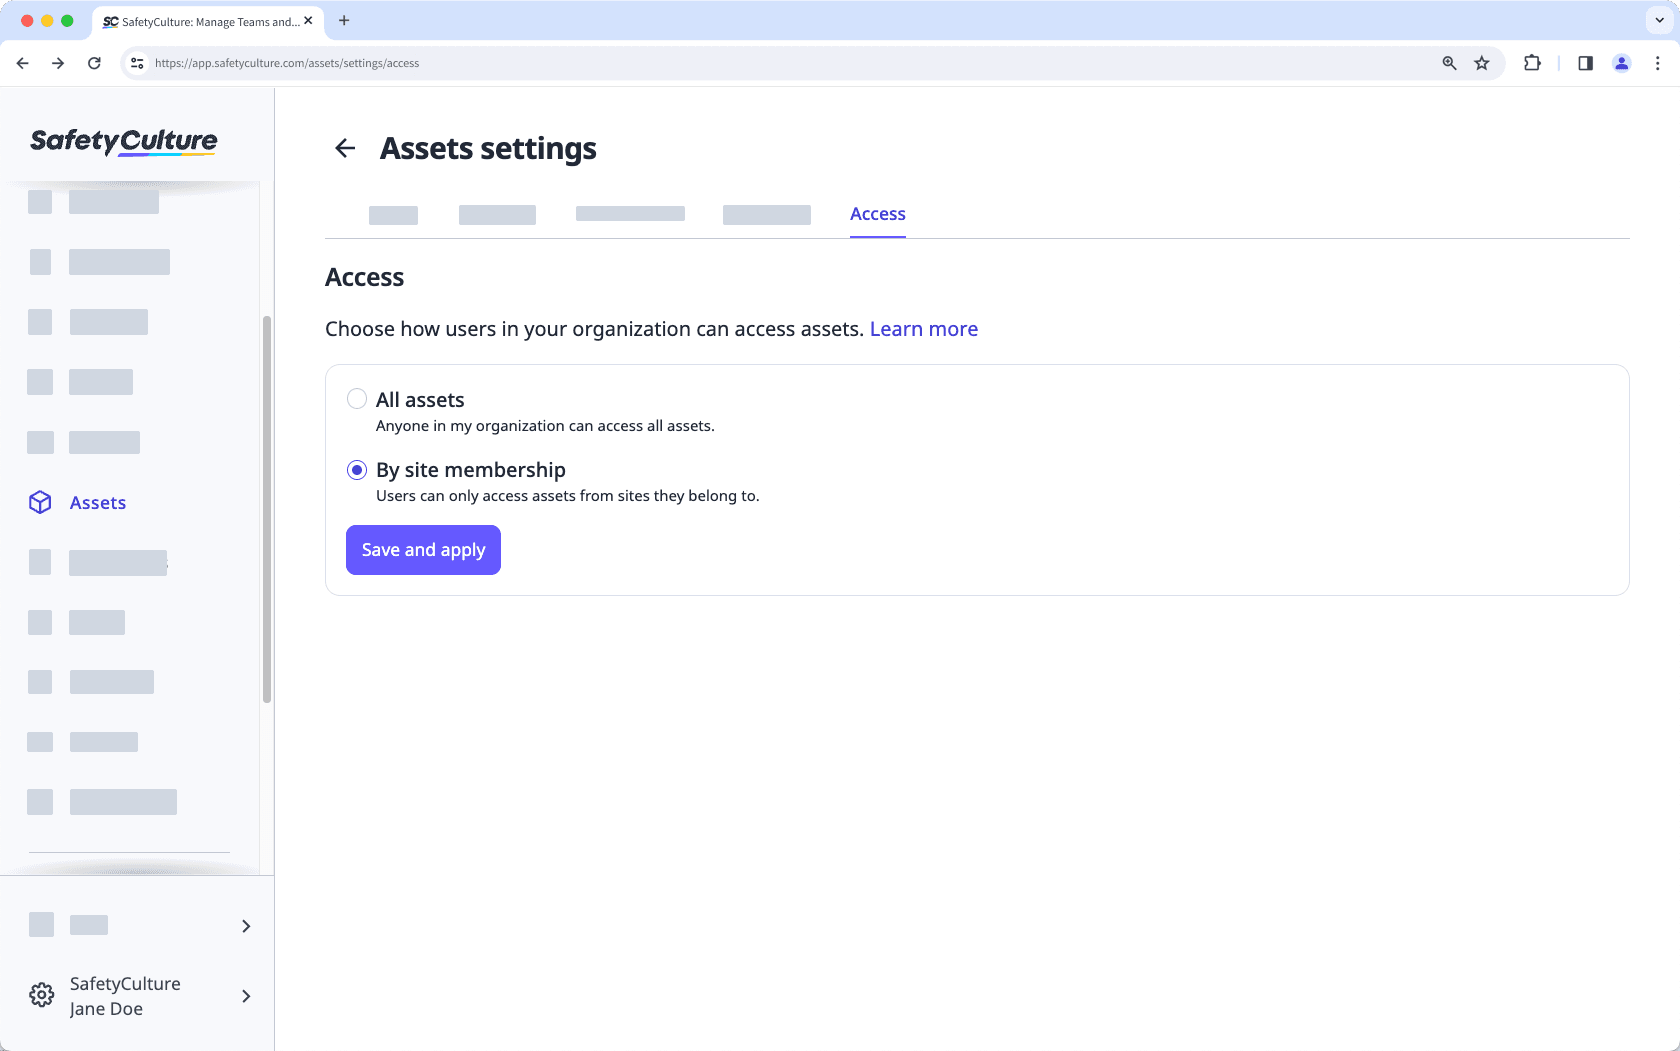The width and height of the screenshot is (1680, 1051).
Task: Reload the page
Action: (x=94, y=62)
